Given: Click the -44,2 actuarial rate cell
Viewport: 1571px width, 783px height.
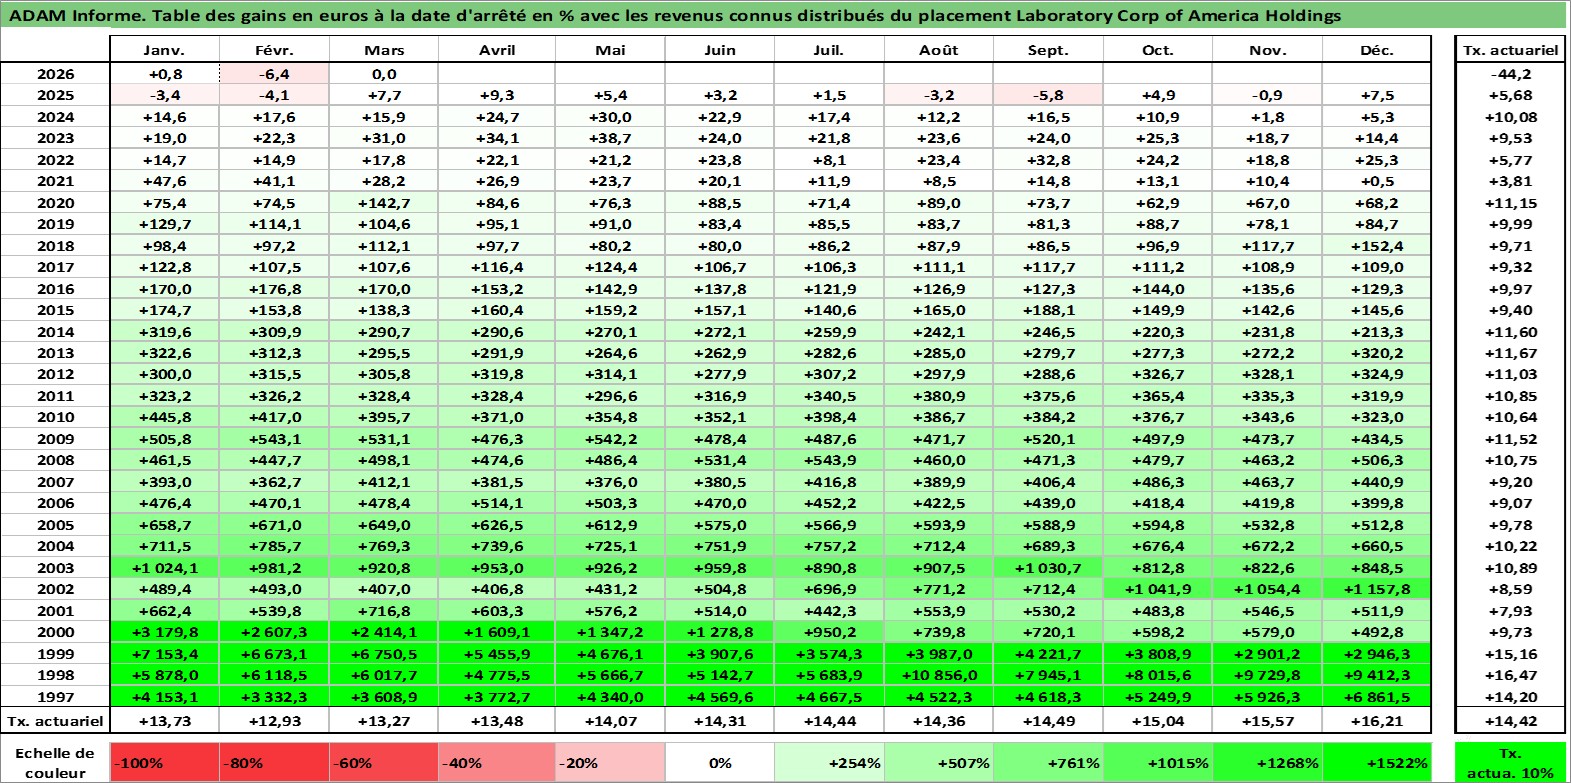Looking at the screenshot, I should point(1510,74).
